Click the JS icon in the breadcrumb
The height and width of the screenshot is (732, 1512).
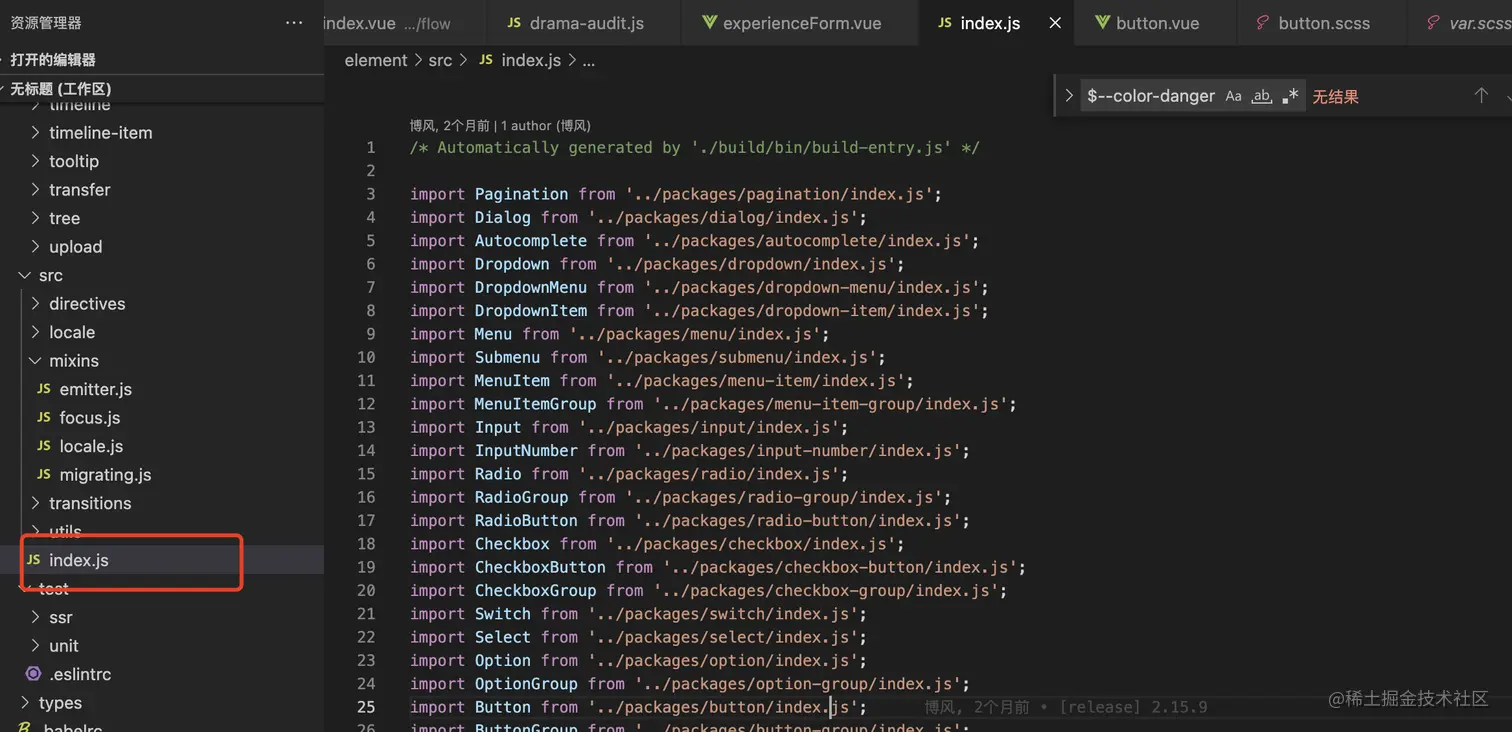(486, 60)
